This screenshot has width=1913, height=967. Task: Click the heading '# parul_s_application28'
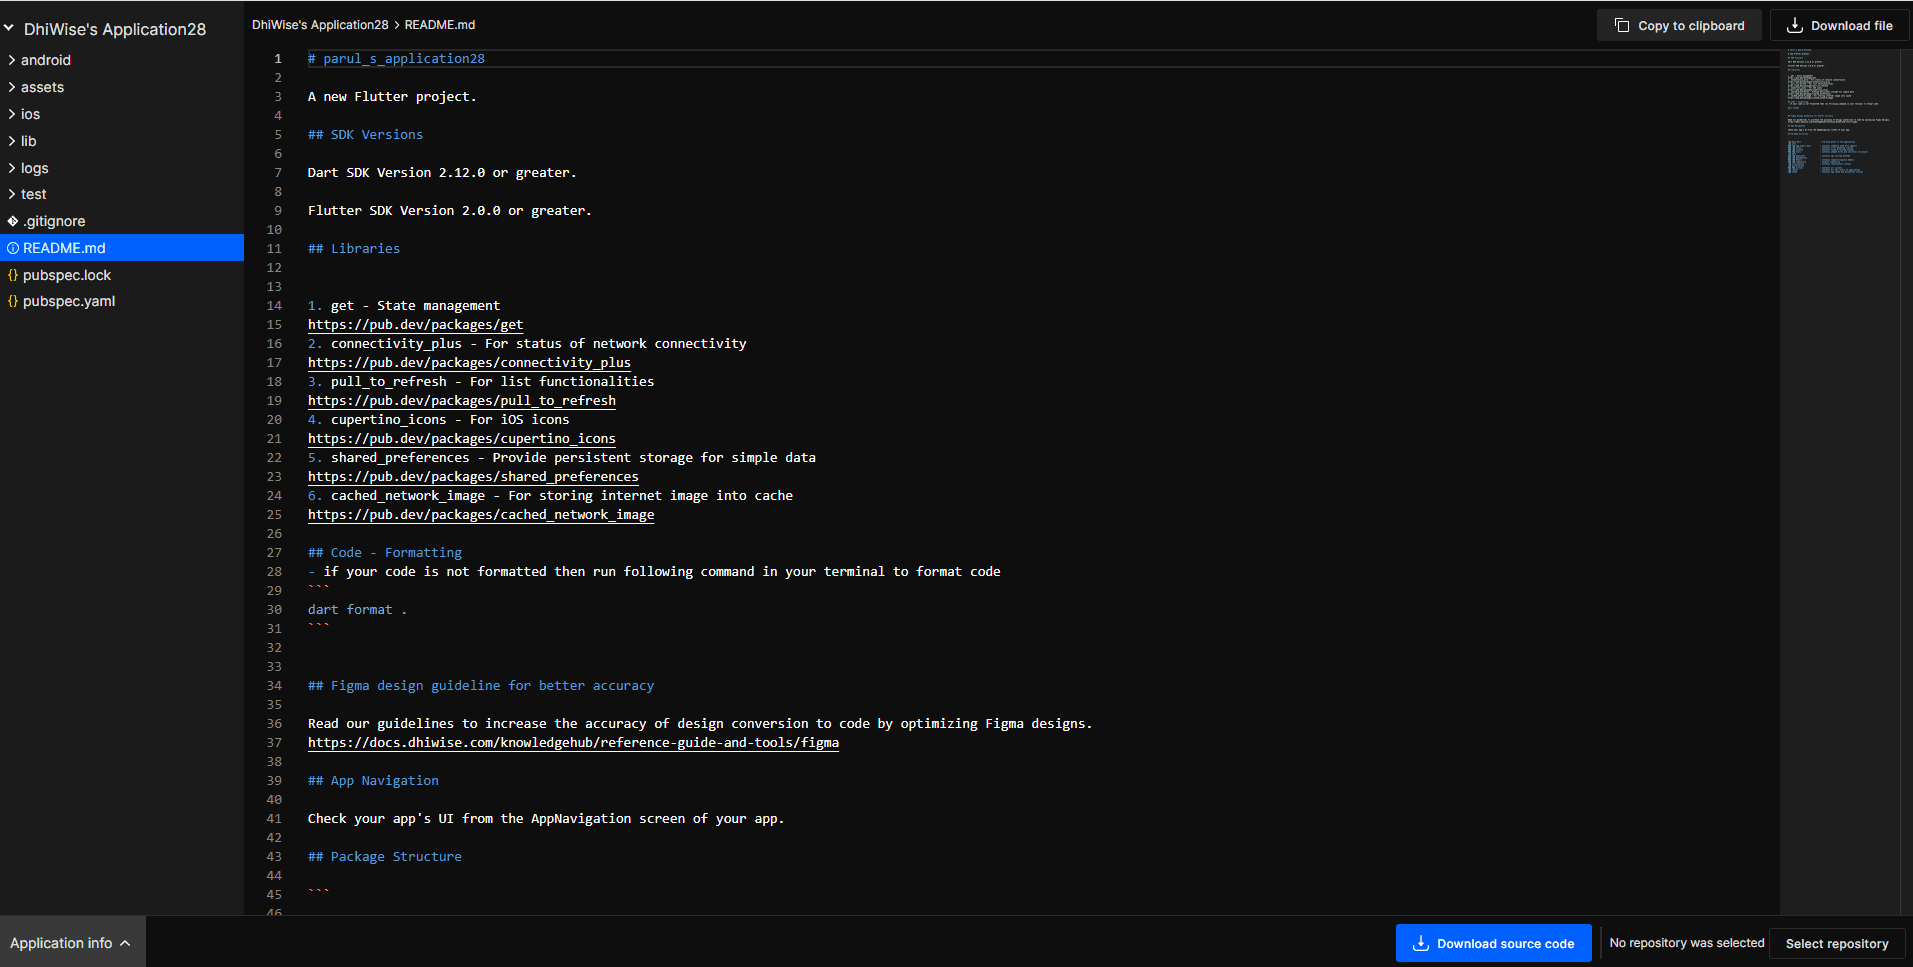coord(396,59)
